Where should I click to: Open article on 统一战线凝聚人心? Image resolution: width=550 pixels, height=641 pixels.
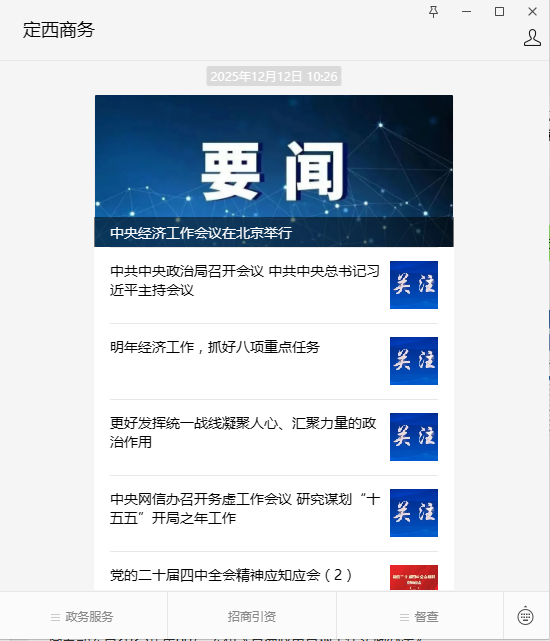coord(274,437)
